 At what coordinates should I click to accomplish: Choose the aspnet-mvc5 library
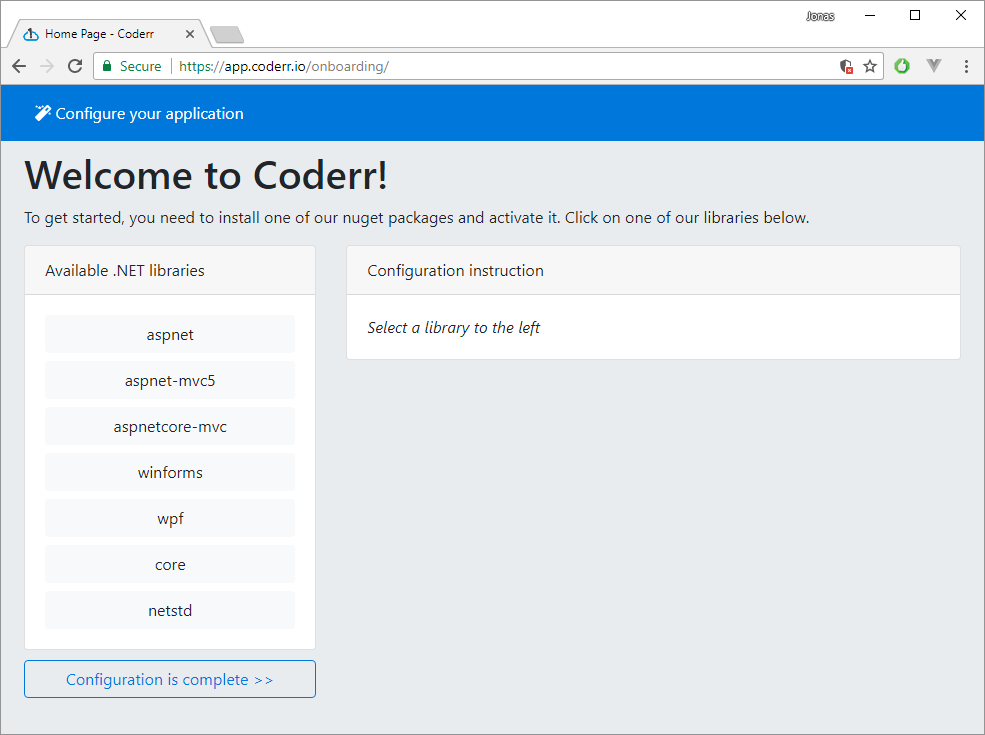click(x=170, y=380)
